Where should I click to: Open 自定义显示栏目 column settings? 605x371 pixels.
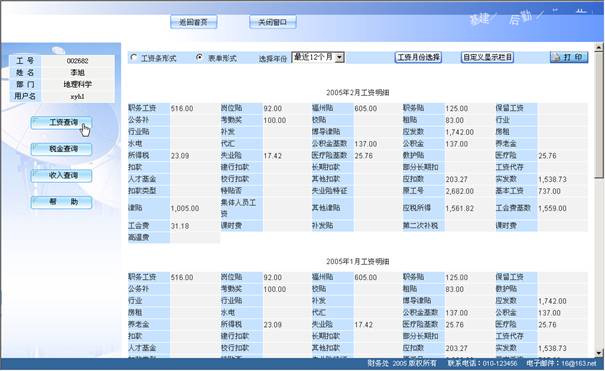487,57
